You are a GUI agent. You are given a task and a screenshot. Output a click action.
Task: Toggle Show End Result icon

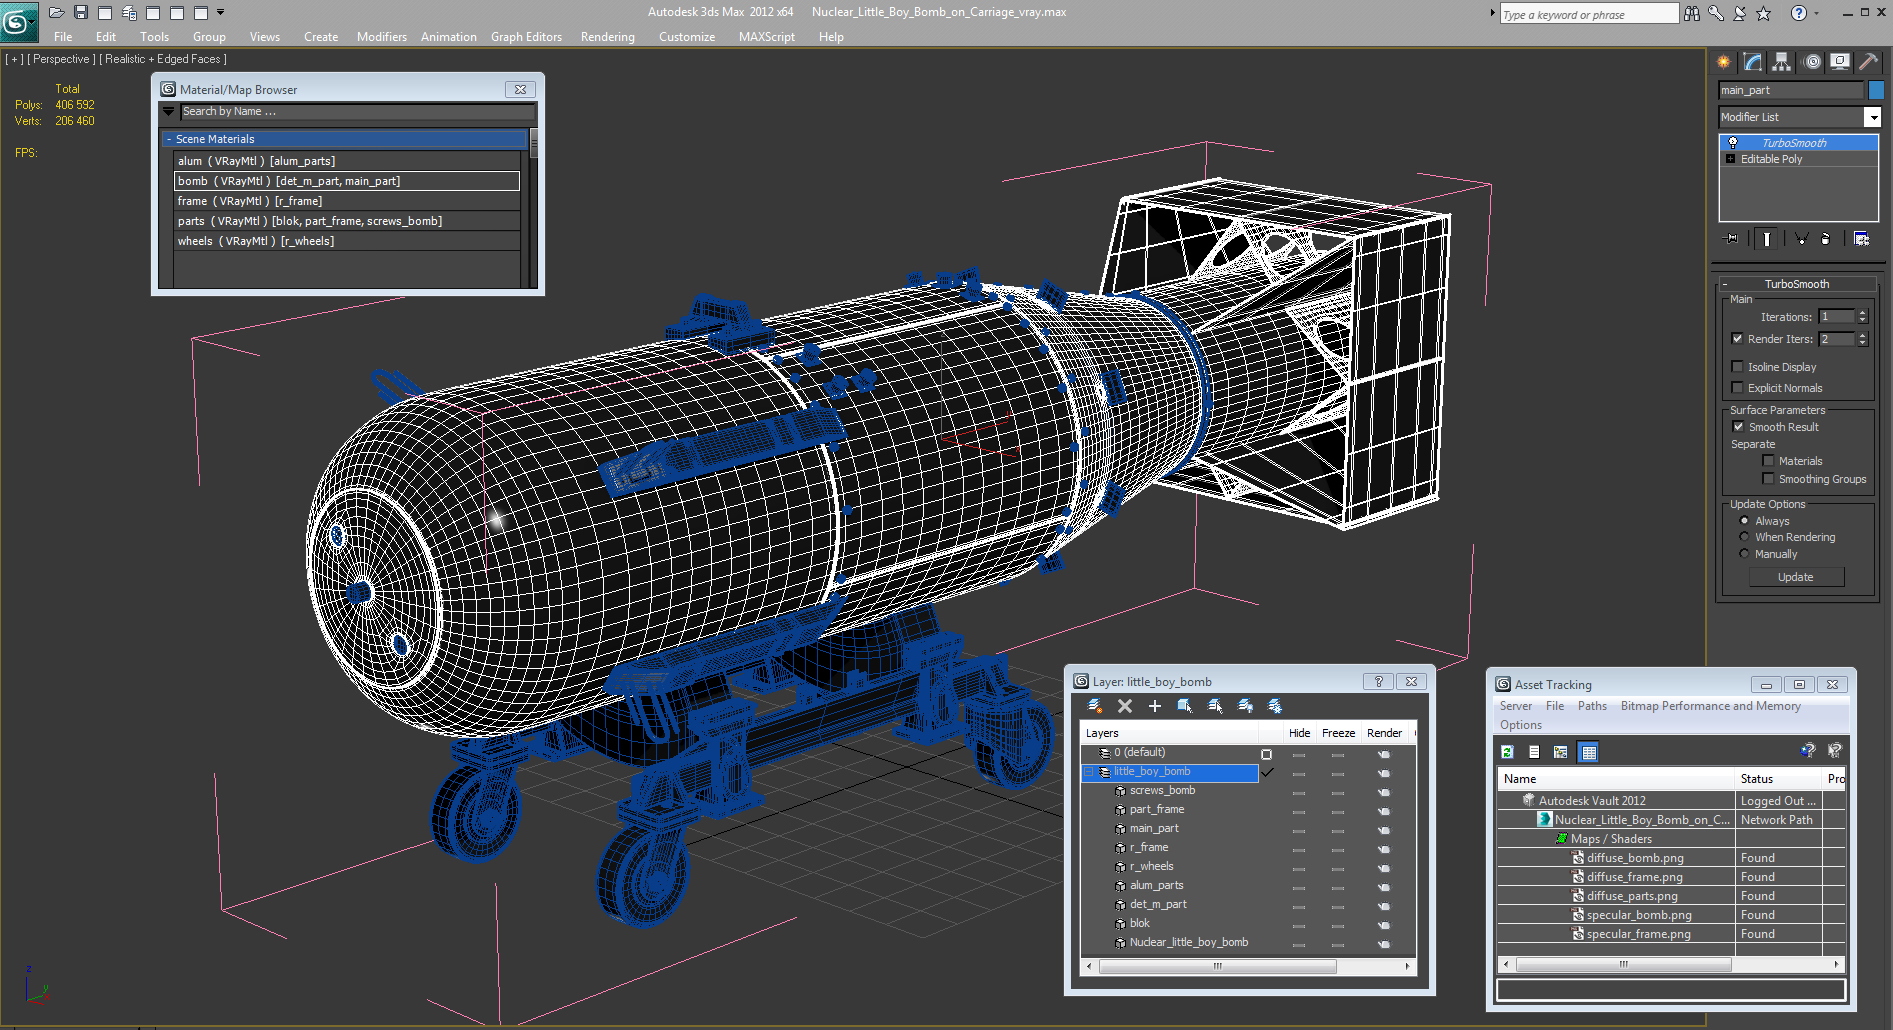click(x=1767, y=239)
